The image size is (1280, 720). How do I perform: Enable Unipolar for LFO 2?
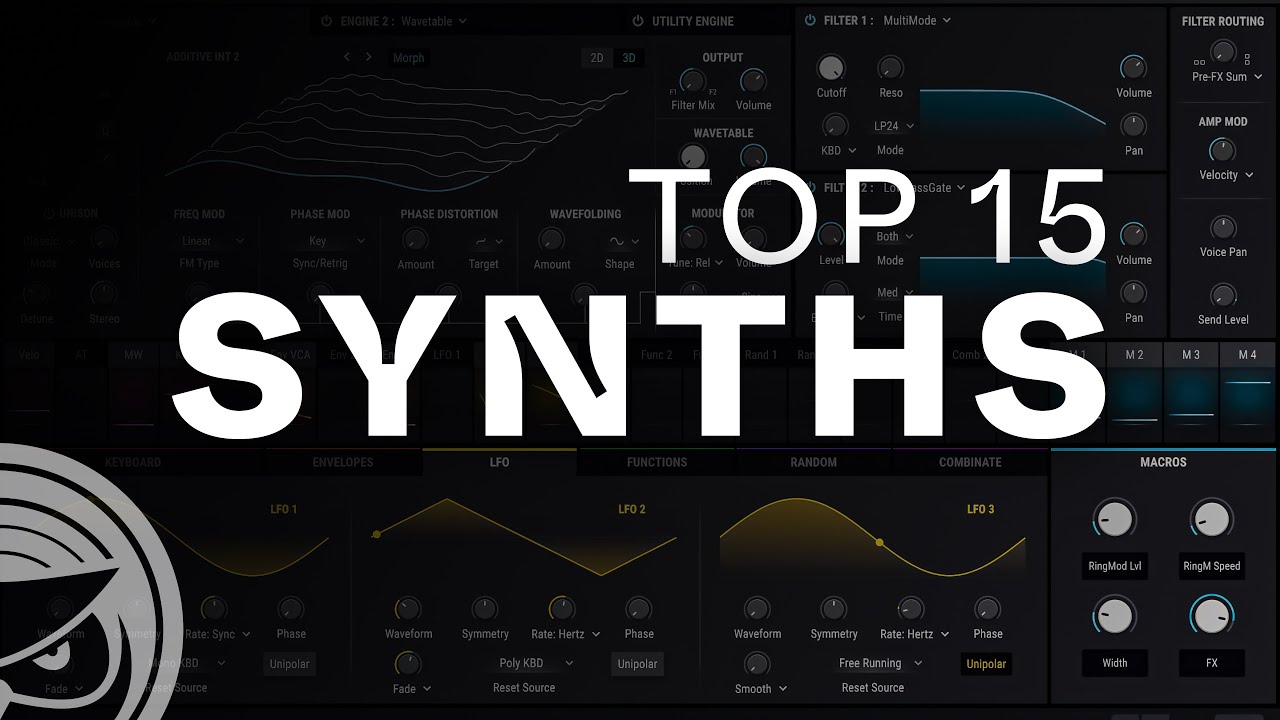pos(638,664)
